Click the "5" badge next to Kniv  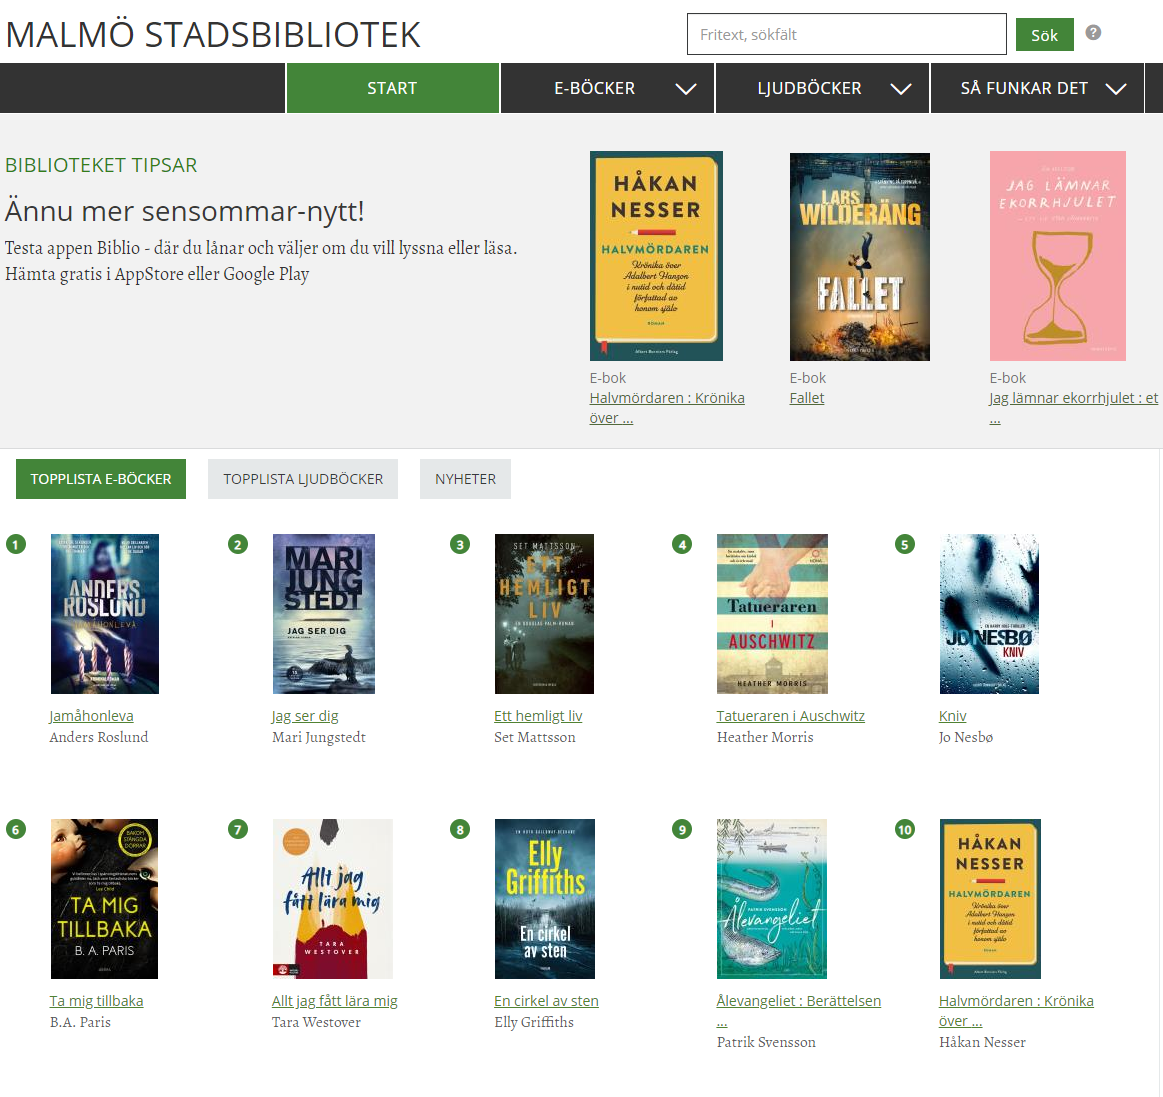click(x=904, y=543)
